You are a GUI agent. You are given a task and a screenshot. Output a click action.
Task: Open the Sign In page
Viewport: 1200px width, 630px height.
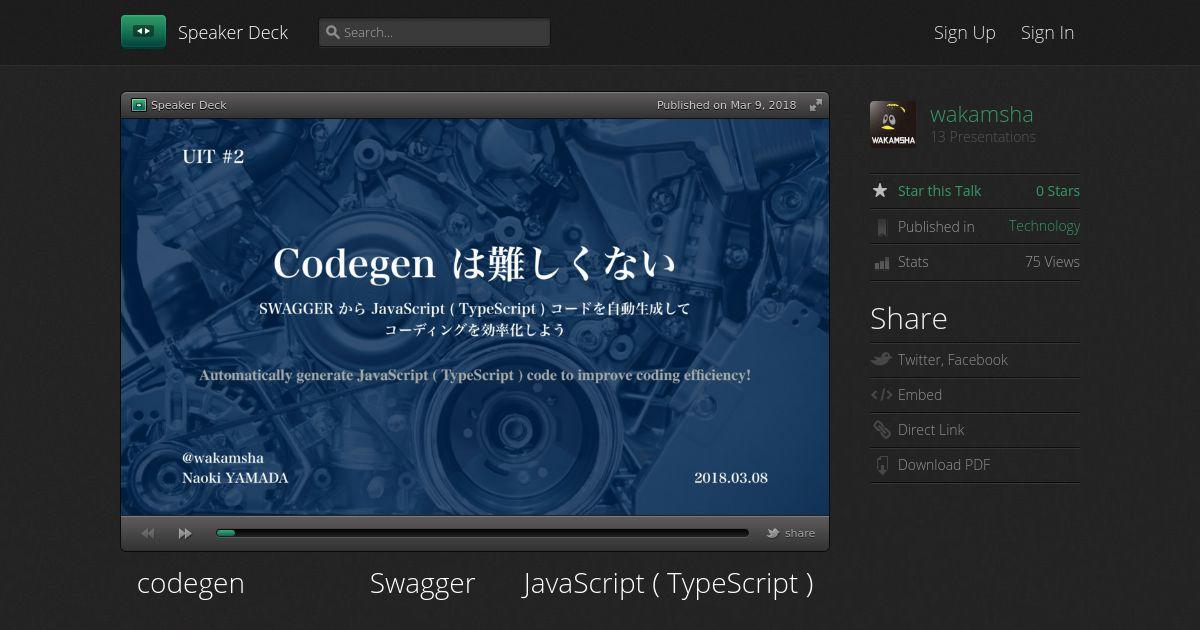[1047, 32]
